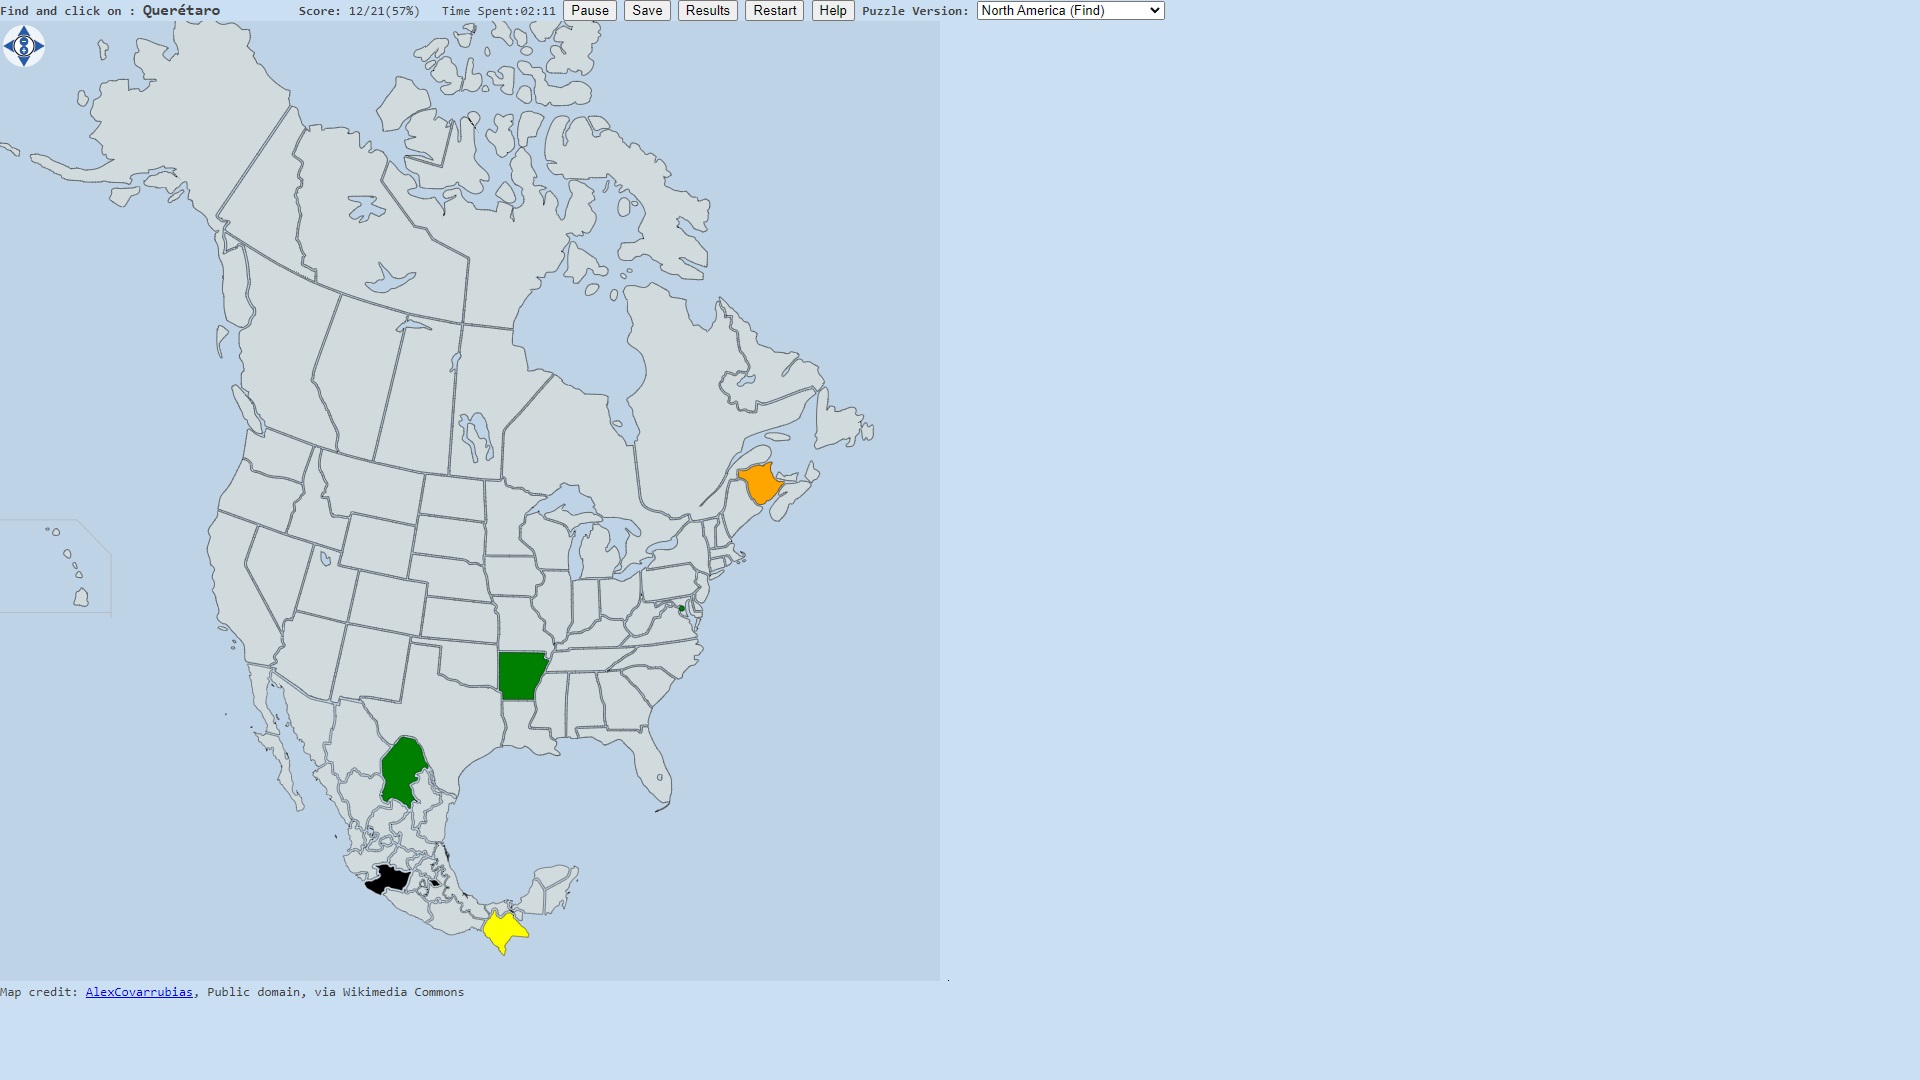Click the green Coahuila state in Mexico
This screenshot has width=1920, height=1080.
click(402, 770)
